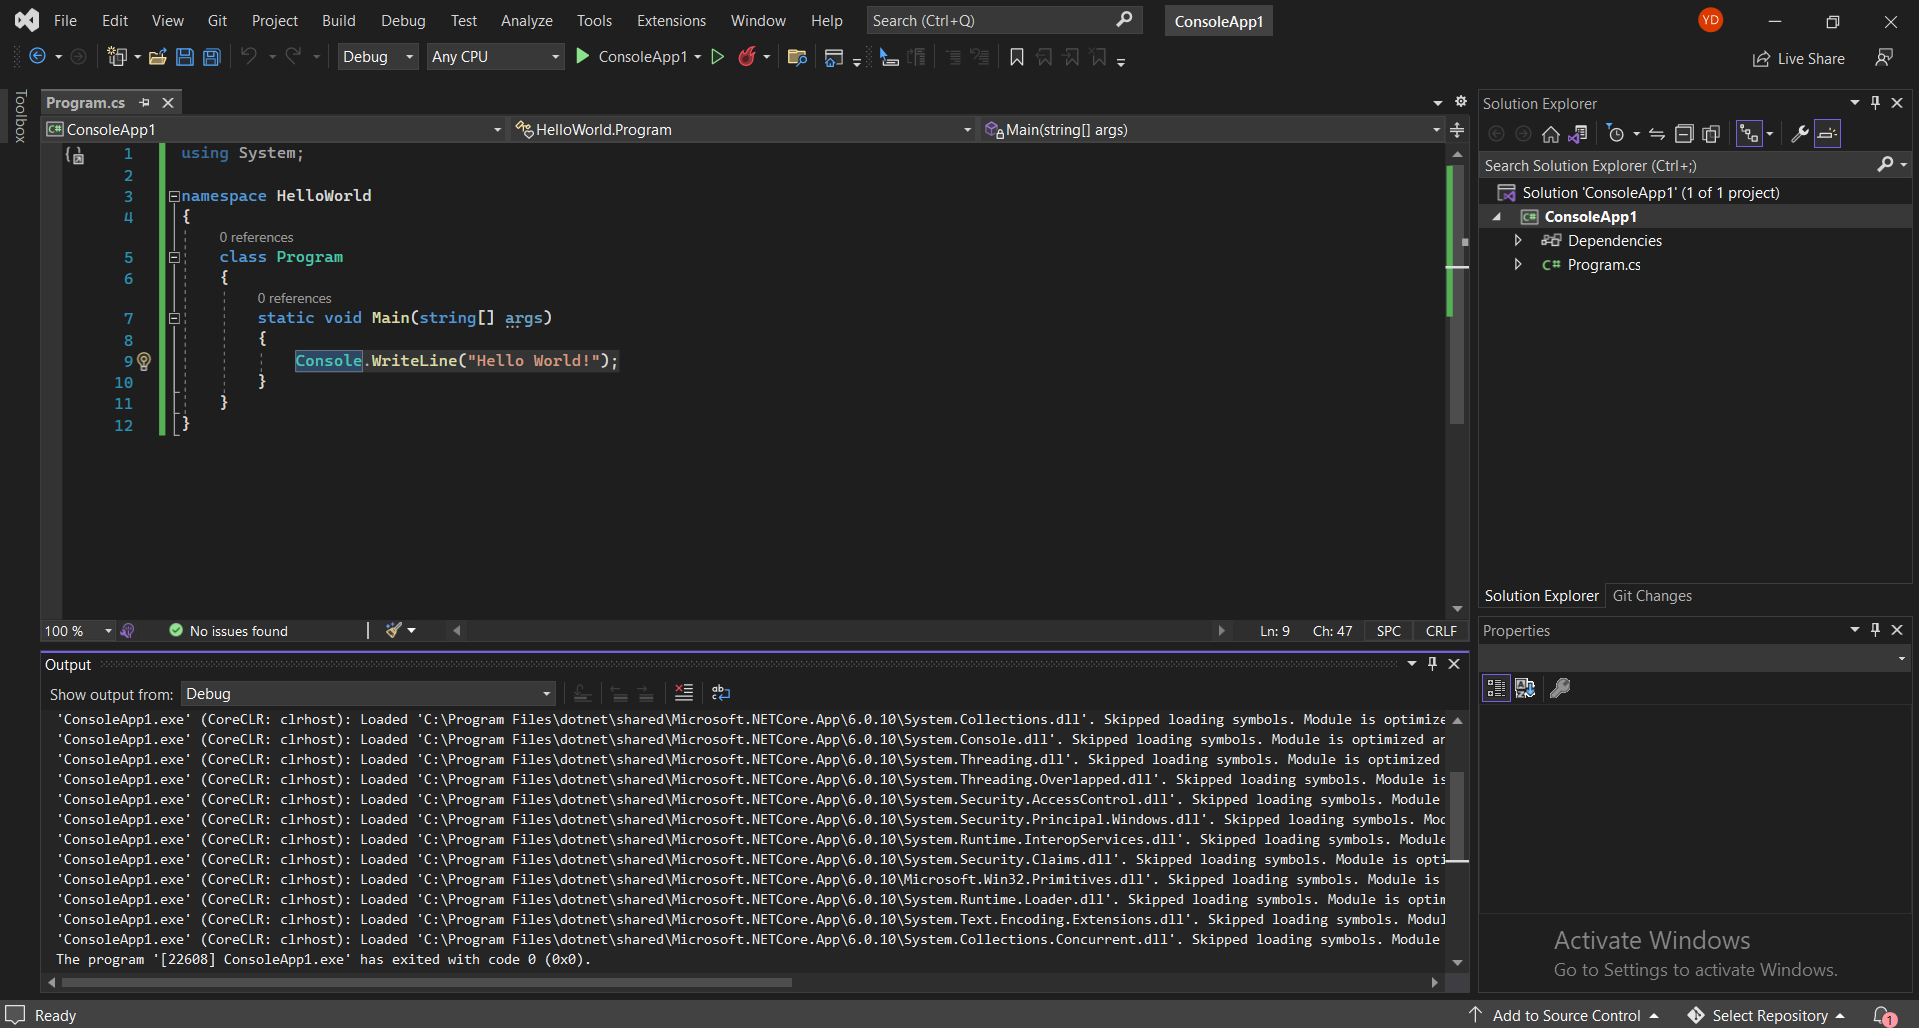Image resolution: width=1919 pixels, height=1028 pixels.
Task: Toggle Show All Files in Solution Explorer
Action: coord(1711,134)
